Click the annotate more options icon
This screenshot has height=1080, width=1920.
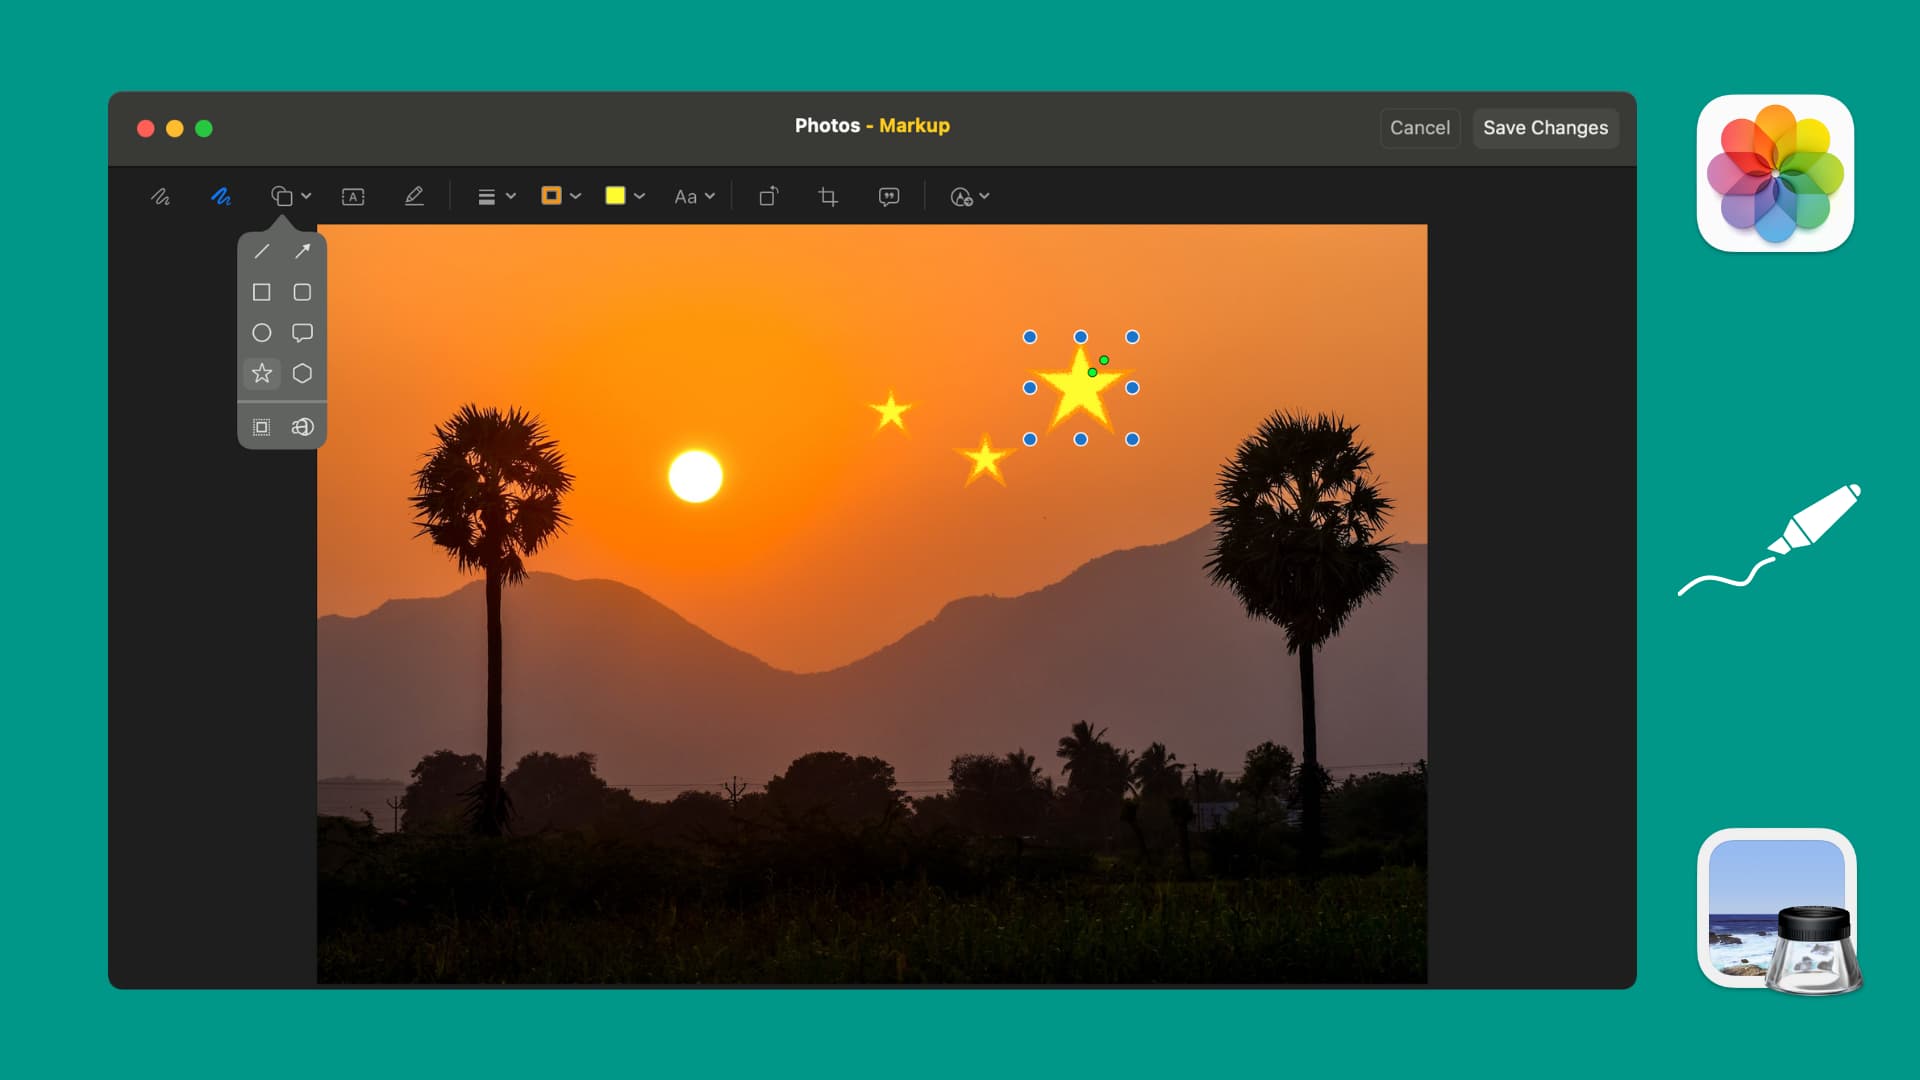tap(961, 197)
